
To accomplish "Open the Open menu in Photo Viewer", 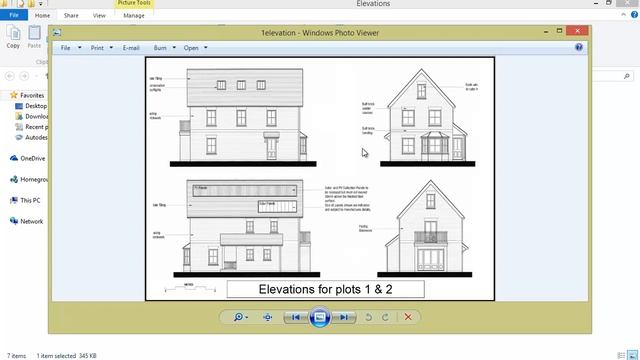I will point(191,48).
